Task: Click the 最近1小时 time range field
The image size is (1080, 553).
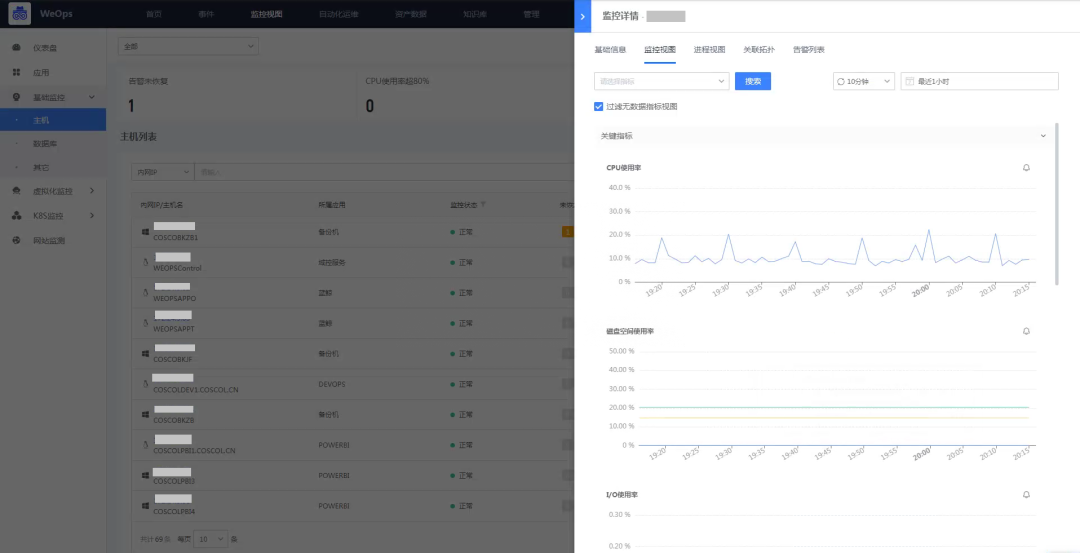Action: pyautogui.click(x=979, y=81)
